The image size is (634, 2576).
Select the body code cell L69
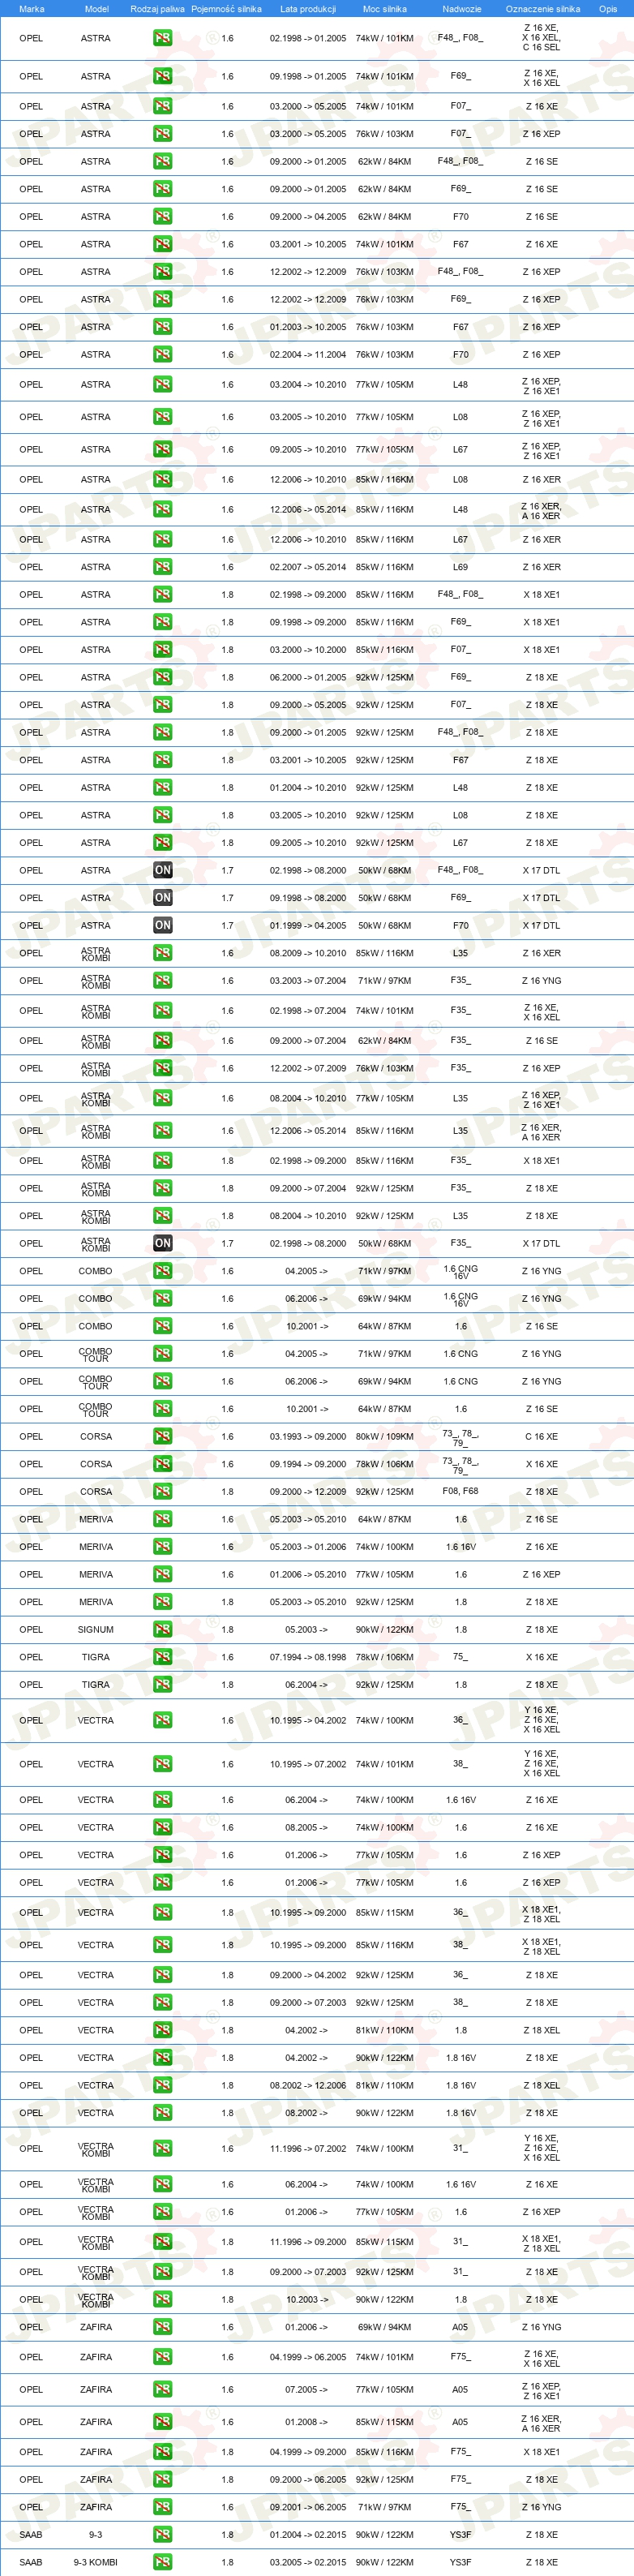[x=460, y=567]
